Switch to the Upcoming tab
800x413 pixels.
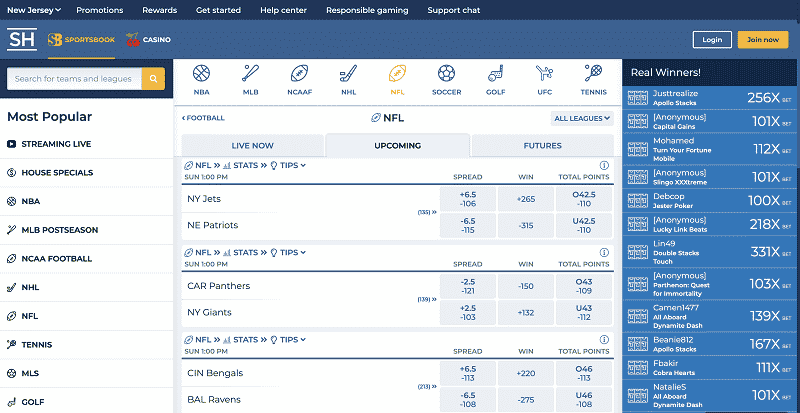[397, 145]
